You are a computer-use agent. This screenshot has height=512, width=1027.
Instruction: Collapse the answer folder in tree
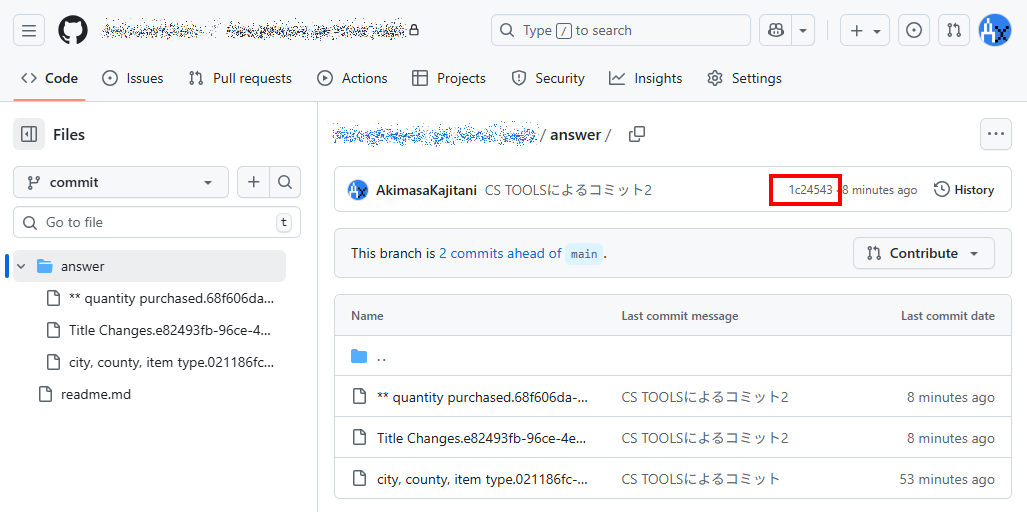(21, 266)
